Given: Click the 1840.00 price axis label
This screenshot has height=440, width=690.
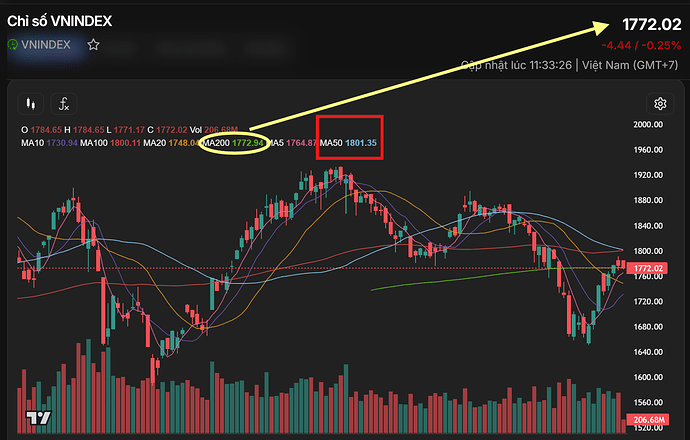Looking at the screenshot, I should [x=648, y=226].
